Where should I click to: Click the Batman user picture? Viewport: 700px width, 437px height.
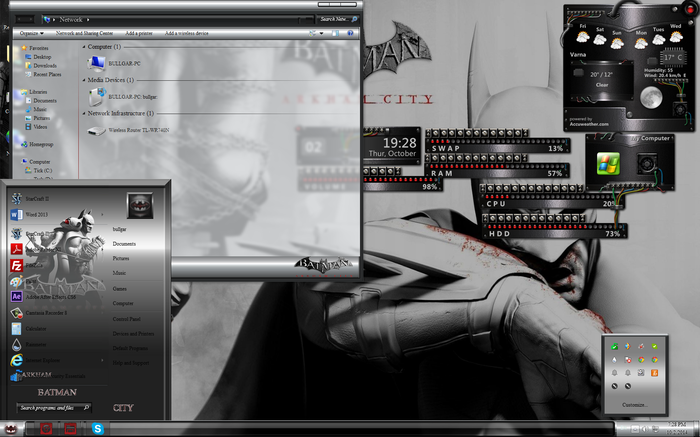tap(140, 206)
